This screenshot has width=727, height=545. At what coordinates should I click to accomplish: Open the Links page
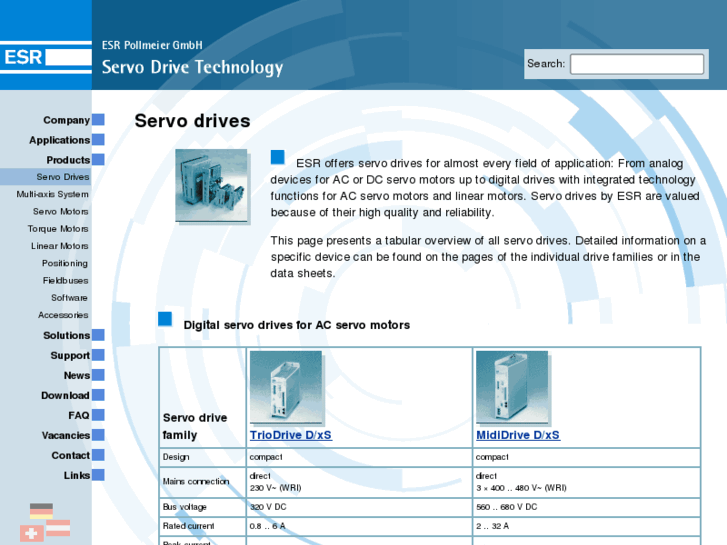pos(77,475)
